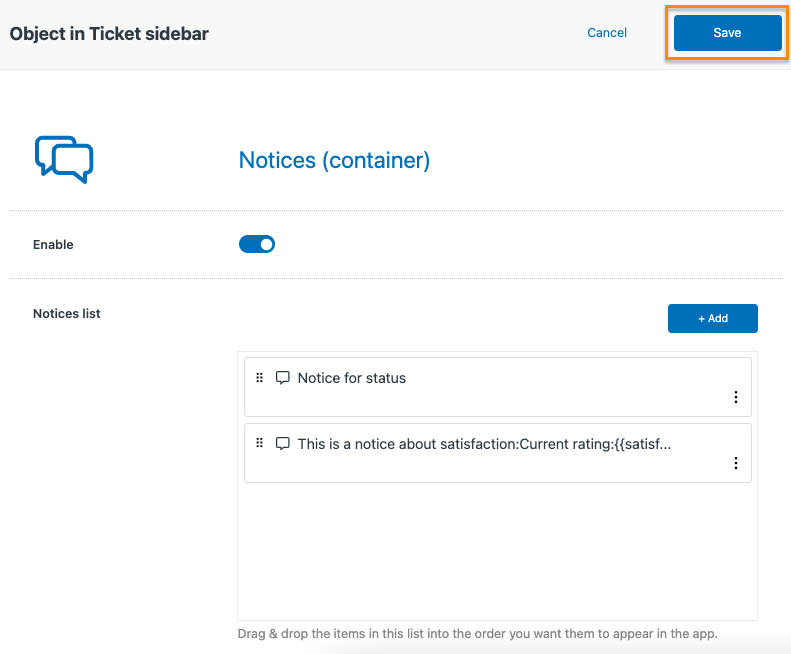791x654 pixels.
Task: Click the comment icon beside satisfaction notice
Action: 282,444
